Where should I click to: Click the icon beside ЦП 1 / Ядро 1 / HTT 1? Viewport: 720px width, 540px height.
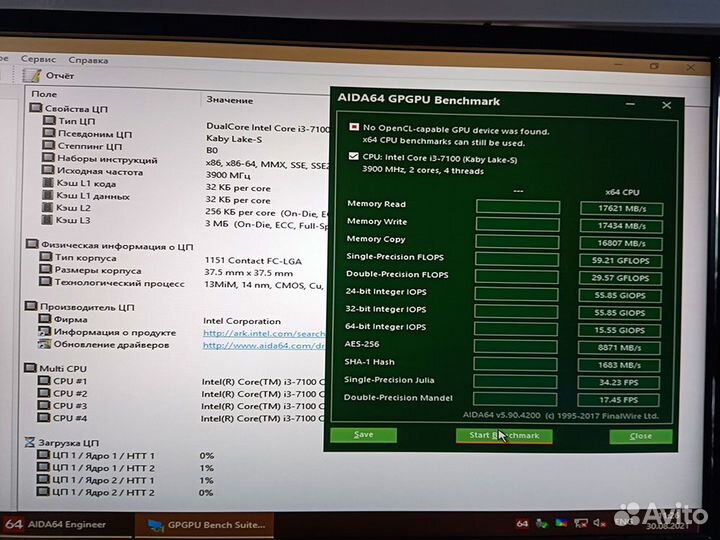[x=43, y=455]
